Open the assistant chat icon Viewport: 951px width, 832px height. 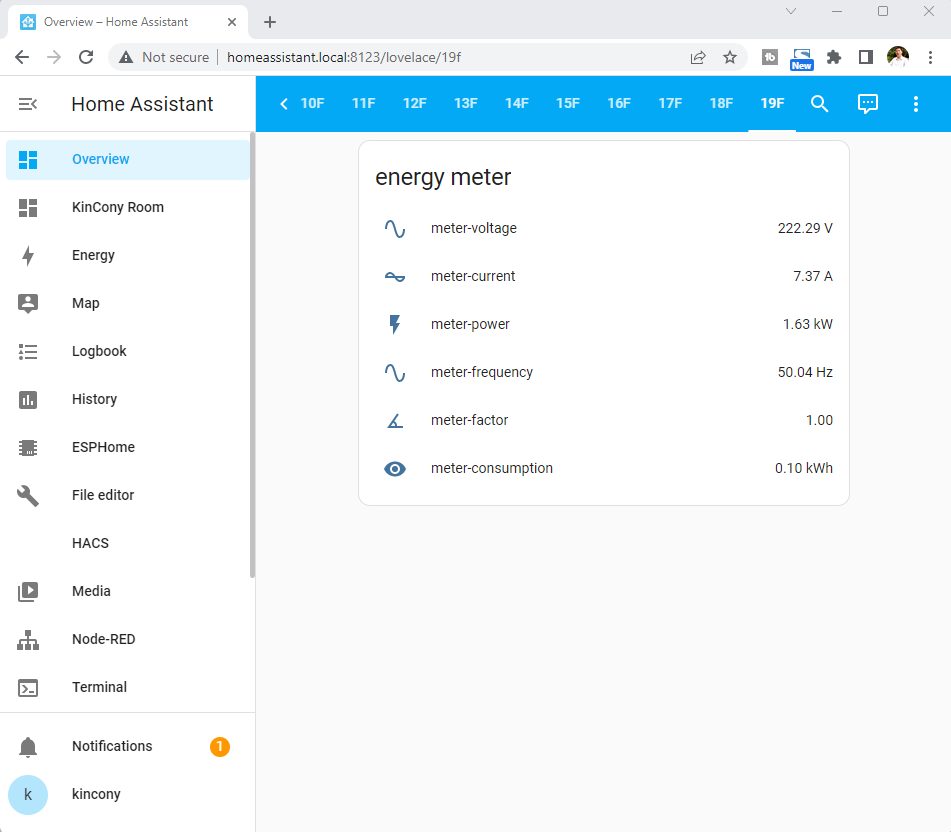(x=868, y=104)
